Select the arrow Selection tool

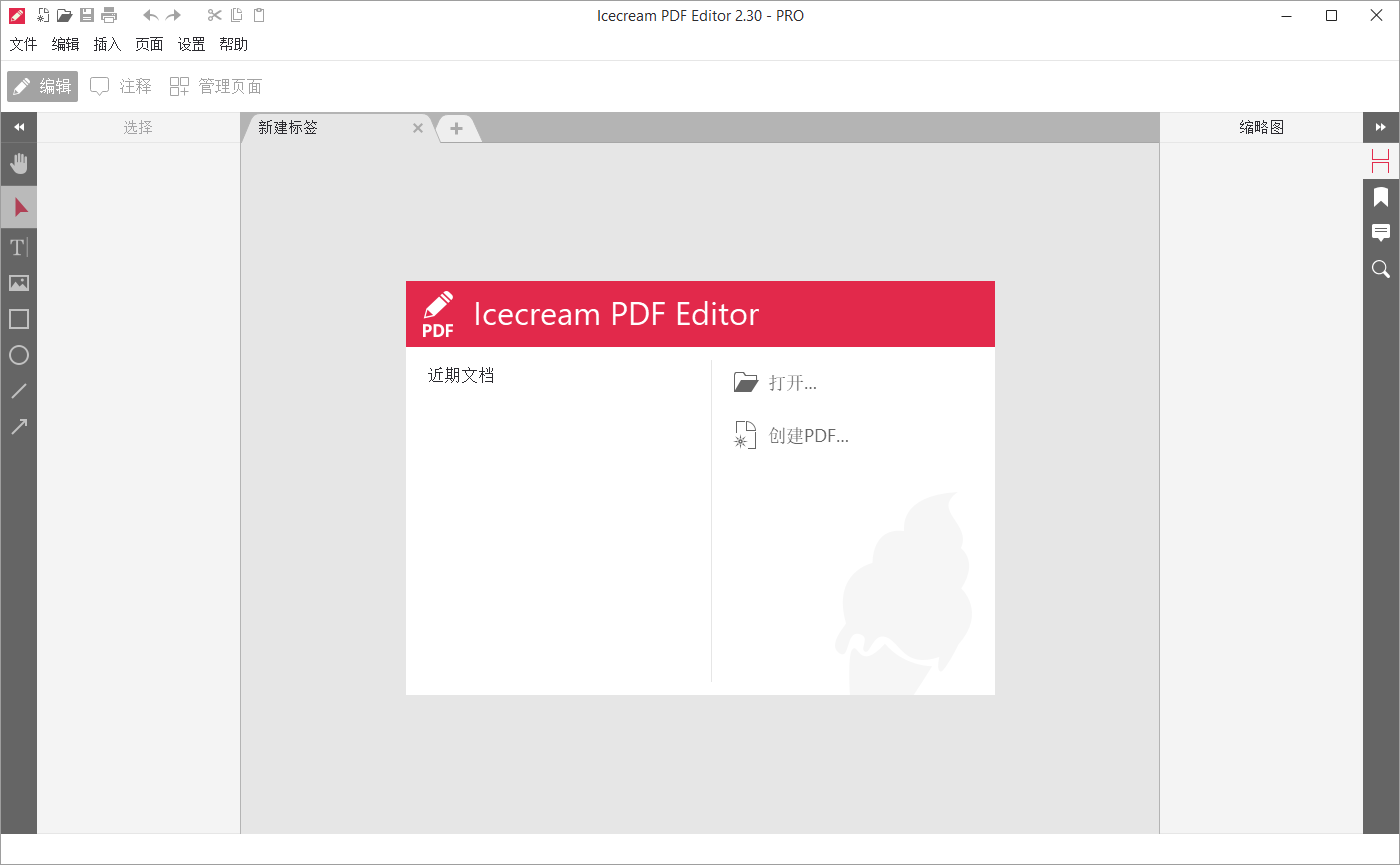(x=19, y=207)
